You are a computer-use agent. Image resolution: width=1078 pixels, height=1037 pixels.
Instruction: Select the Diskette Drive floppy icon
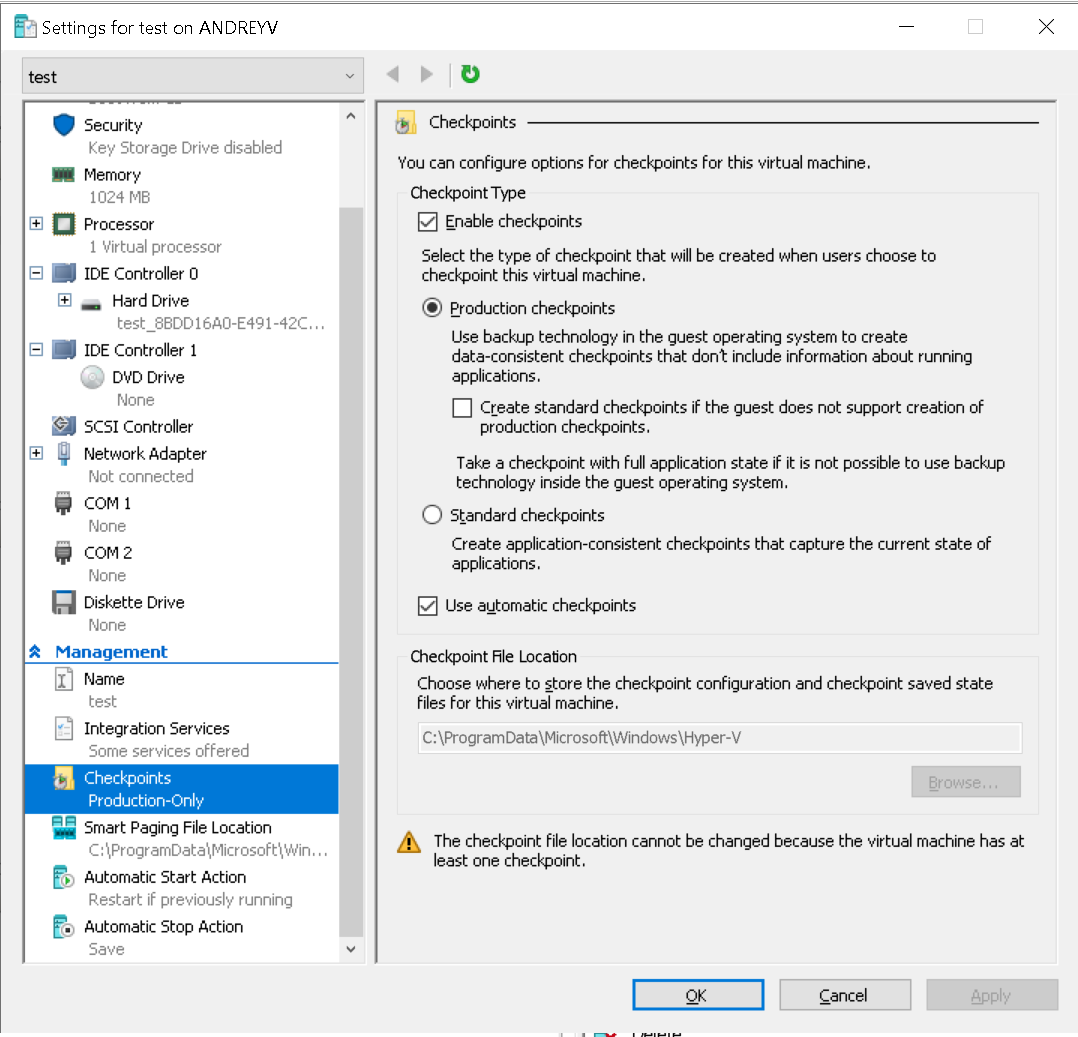point(64,602)
